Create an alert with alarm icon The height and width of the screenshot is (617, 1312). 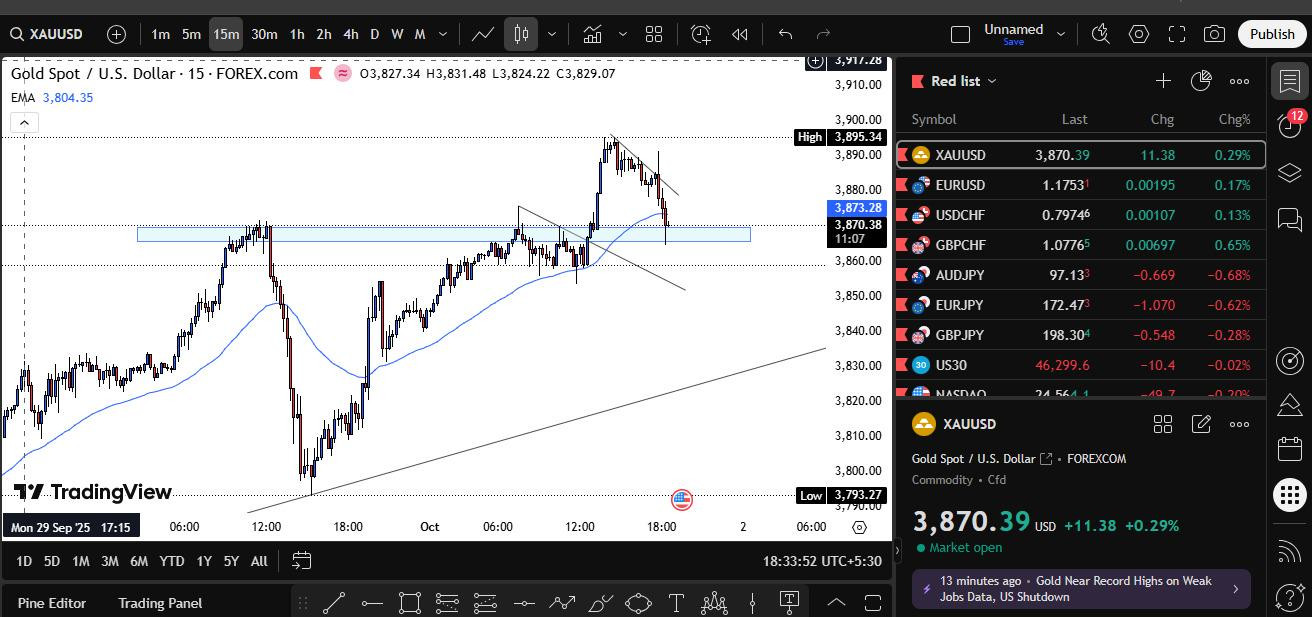[700, 34]
